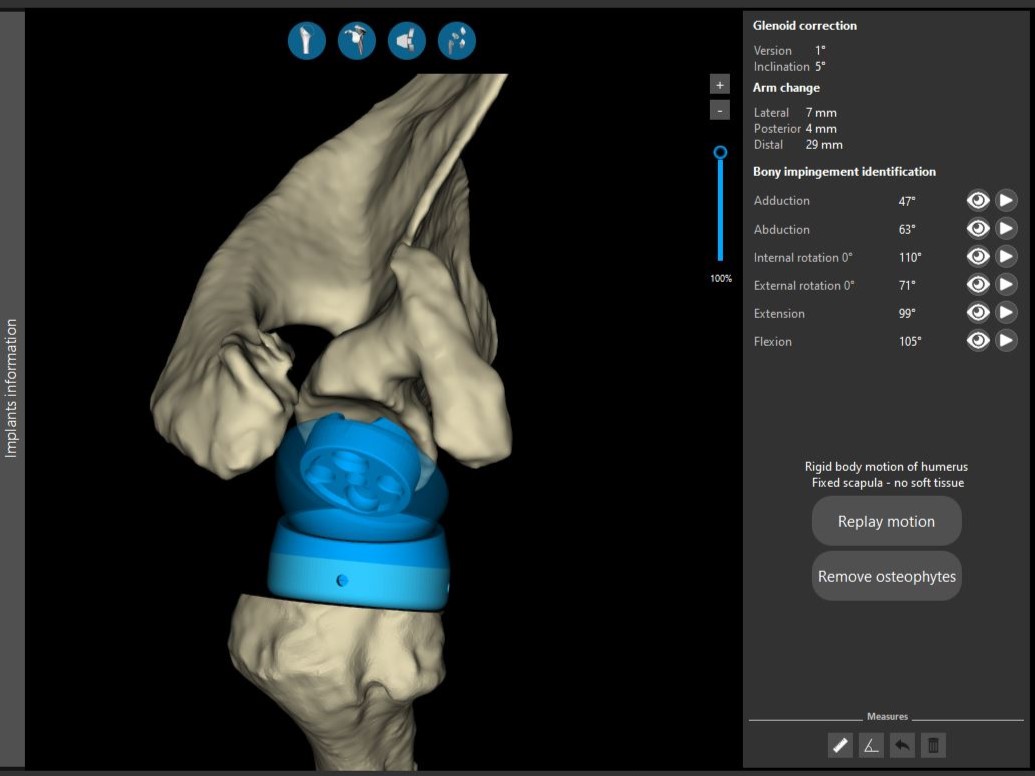Select the humerus-only view icon
Viewport: 1035px width, 776px height.
(x=307, y=41)
